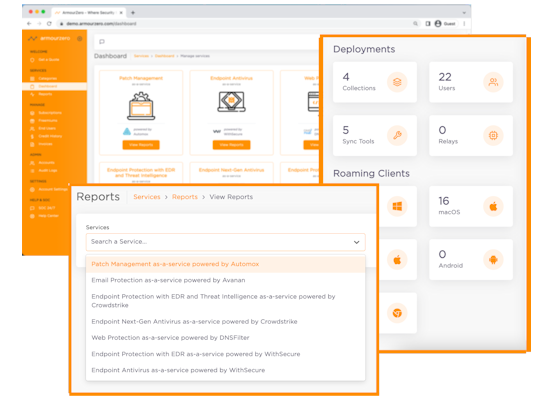The width and height of the screenshot is (553, 400).
Task: Click the sidebar collapse circle icon
Action: click(80, 38)
